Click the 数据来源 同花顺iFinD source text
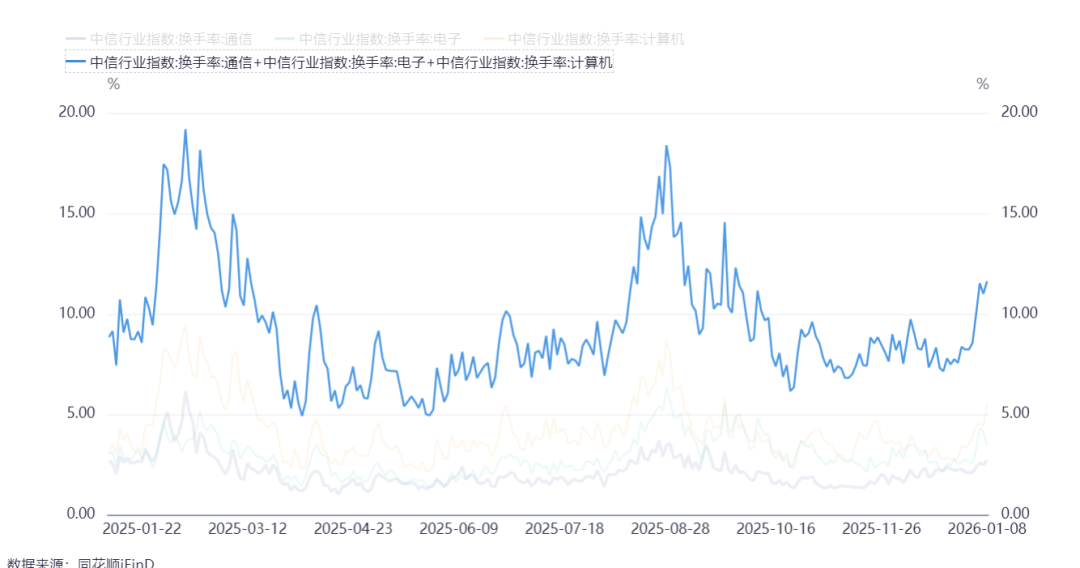The image size is (1080, 568). pos(81,562)
